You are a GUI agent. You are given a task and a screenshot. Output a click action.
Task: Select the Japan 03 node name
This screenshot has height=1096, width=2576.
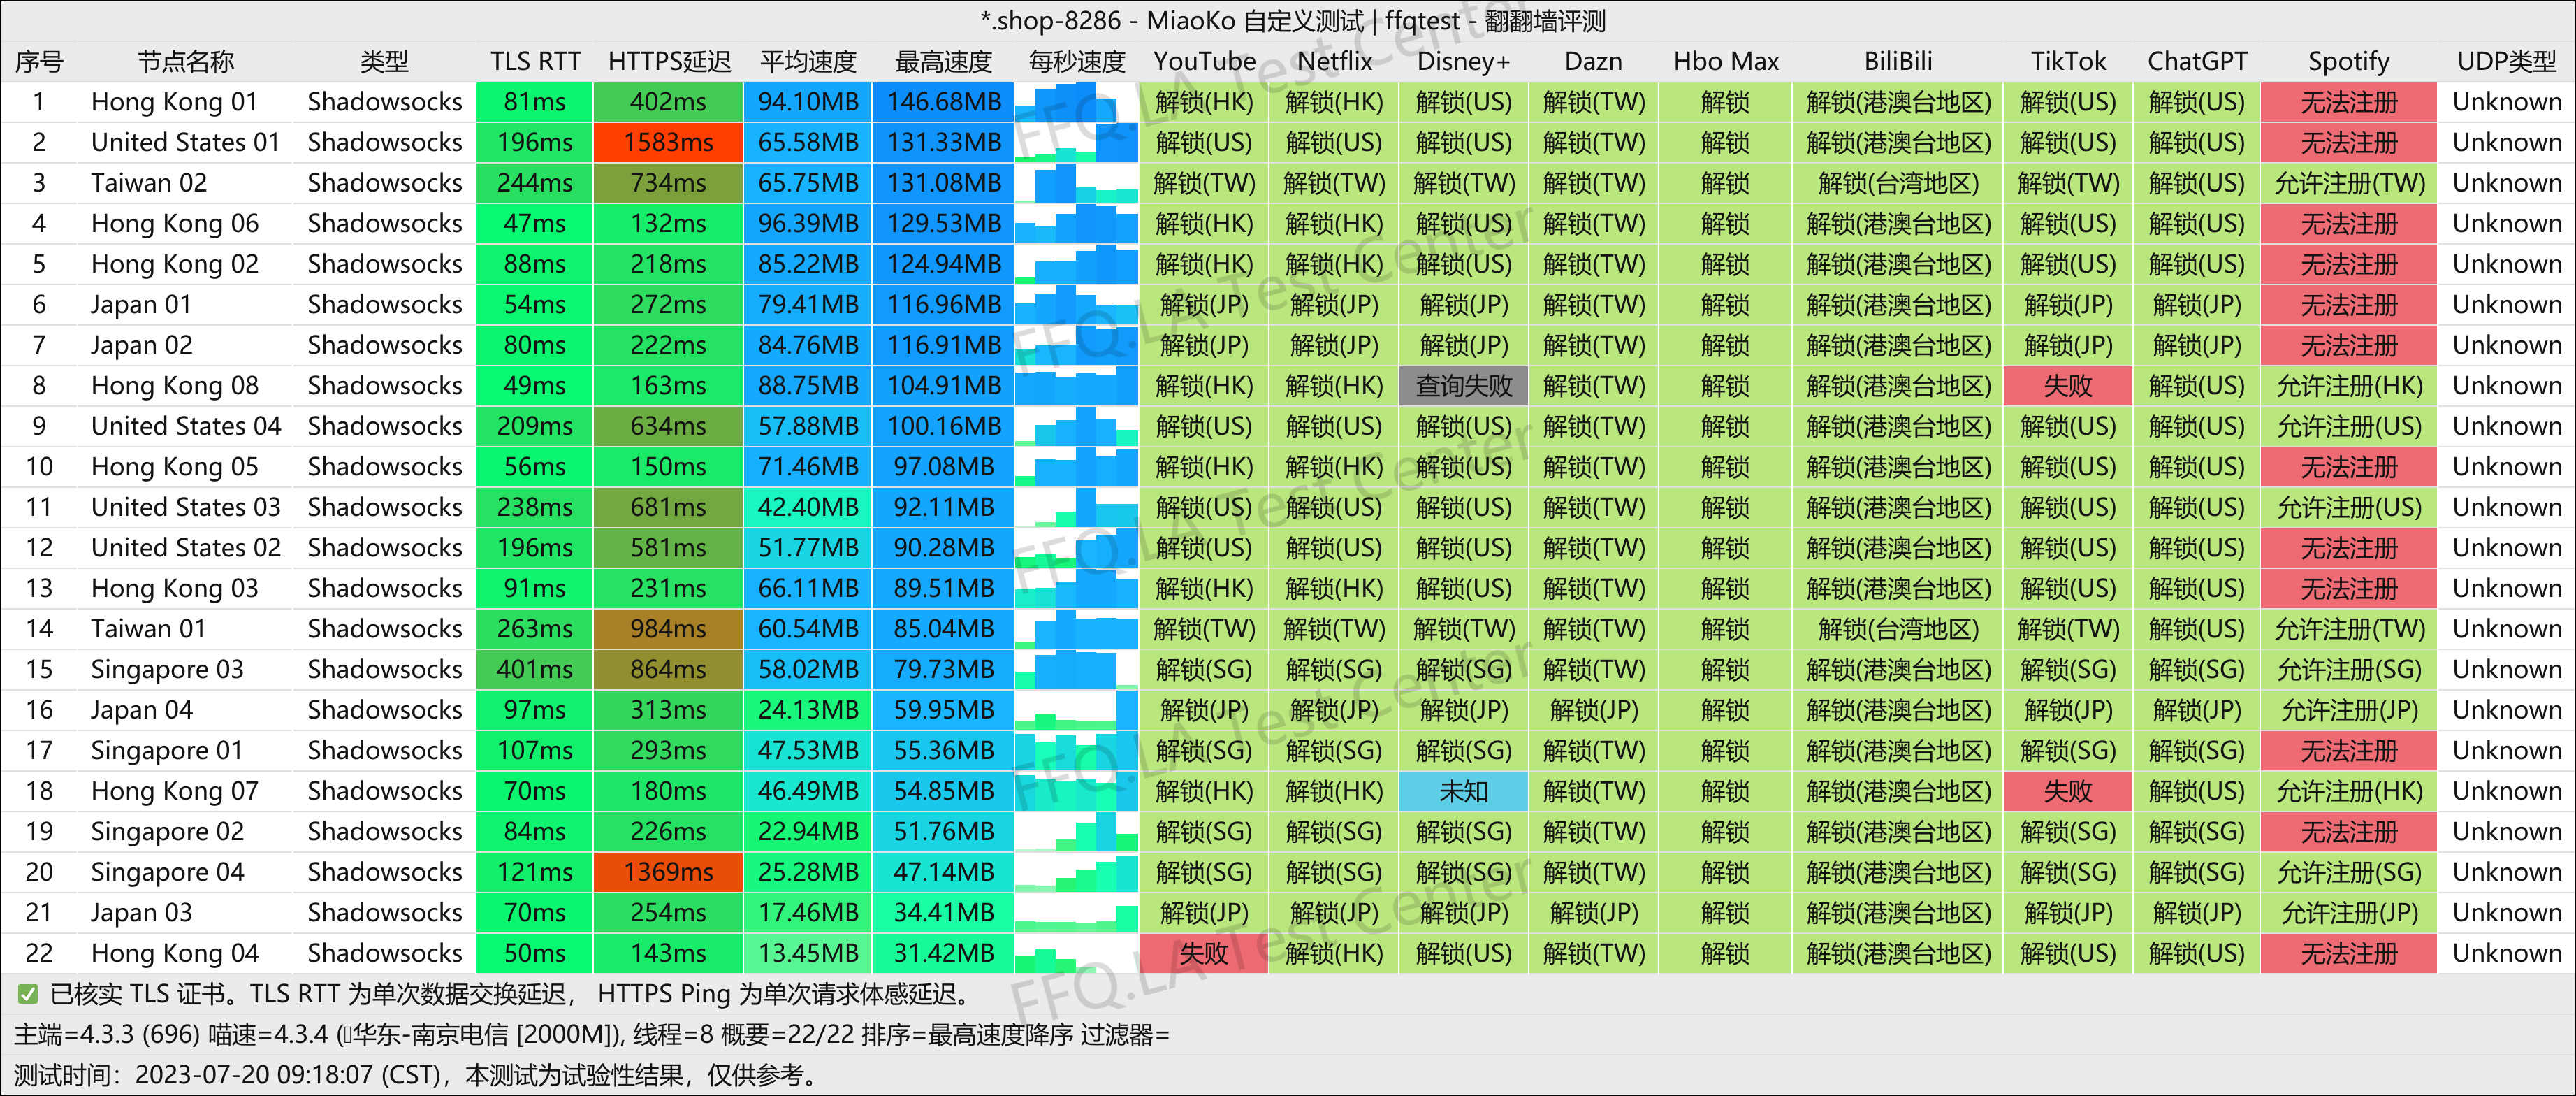tap(141, 912)
